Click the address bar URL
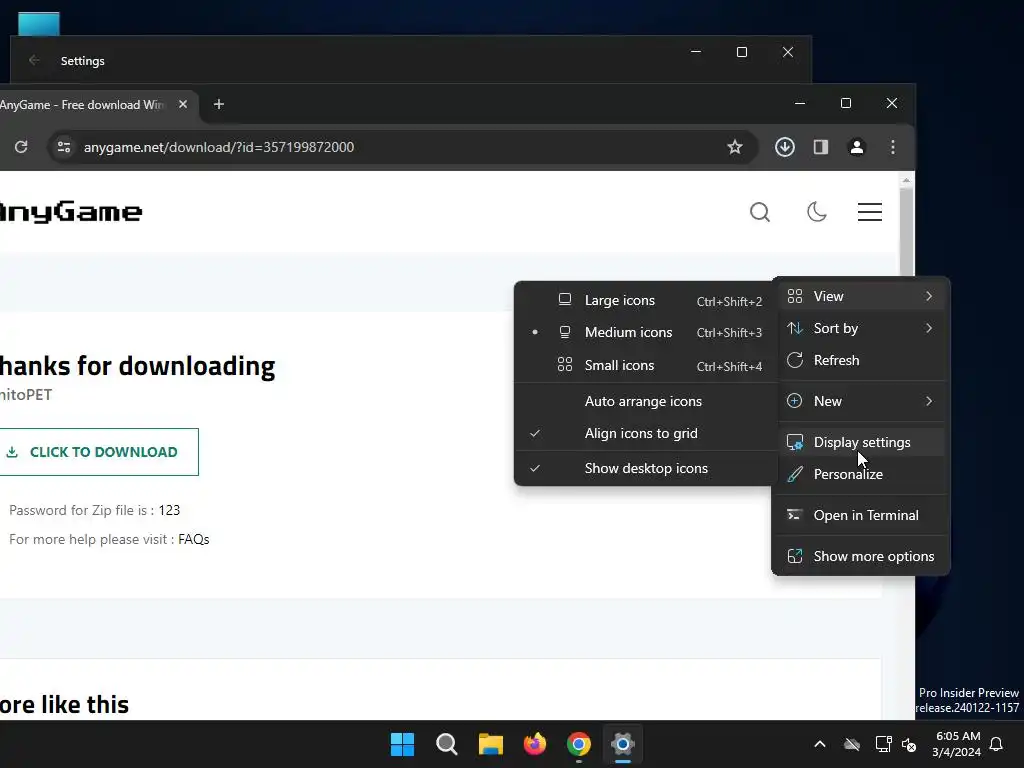The height and width of the screenshot is (768, 1024). point(219,147)
